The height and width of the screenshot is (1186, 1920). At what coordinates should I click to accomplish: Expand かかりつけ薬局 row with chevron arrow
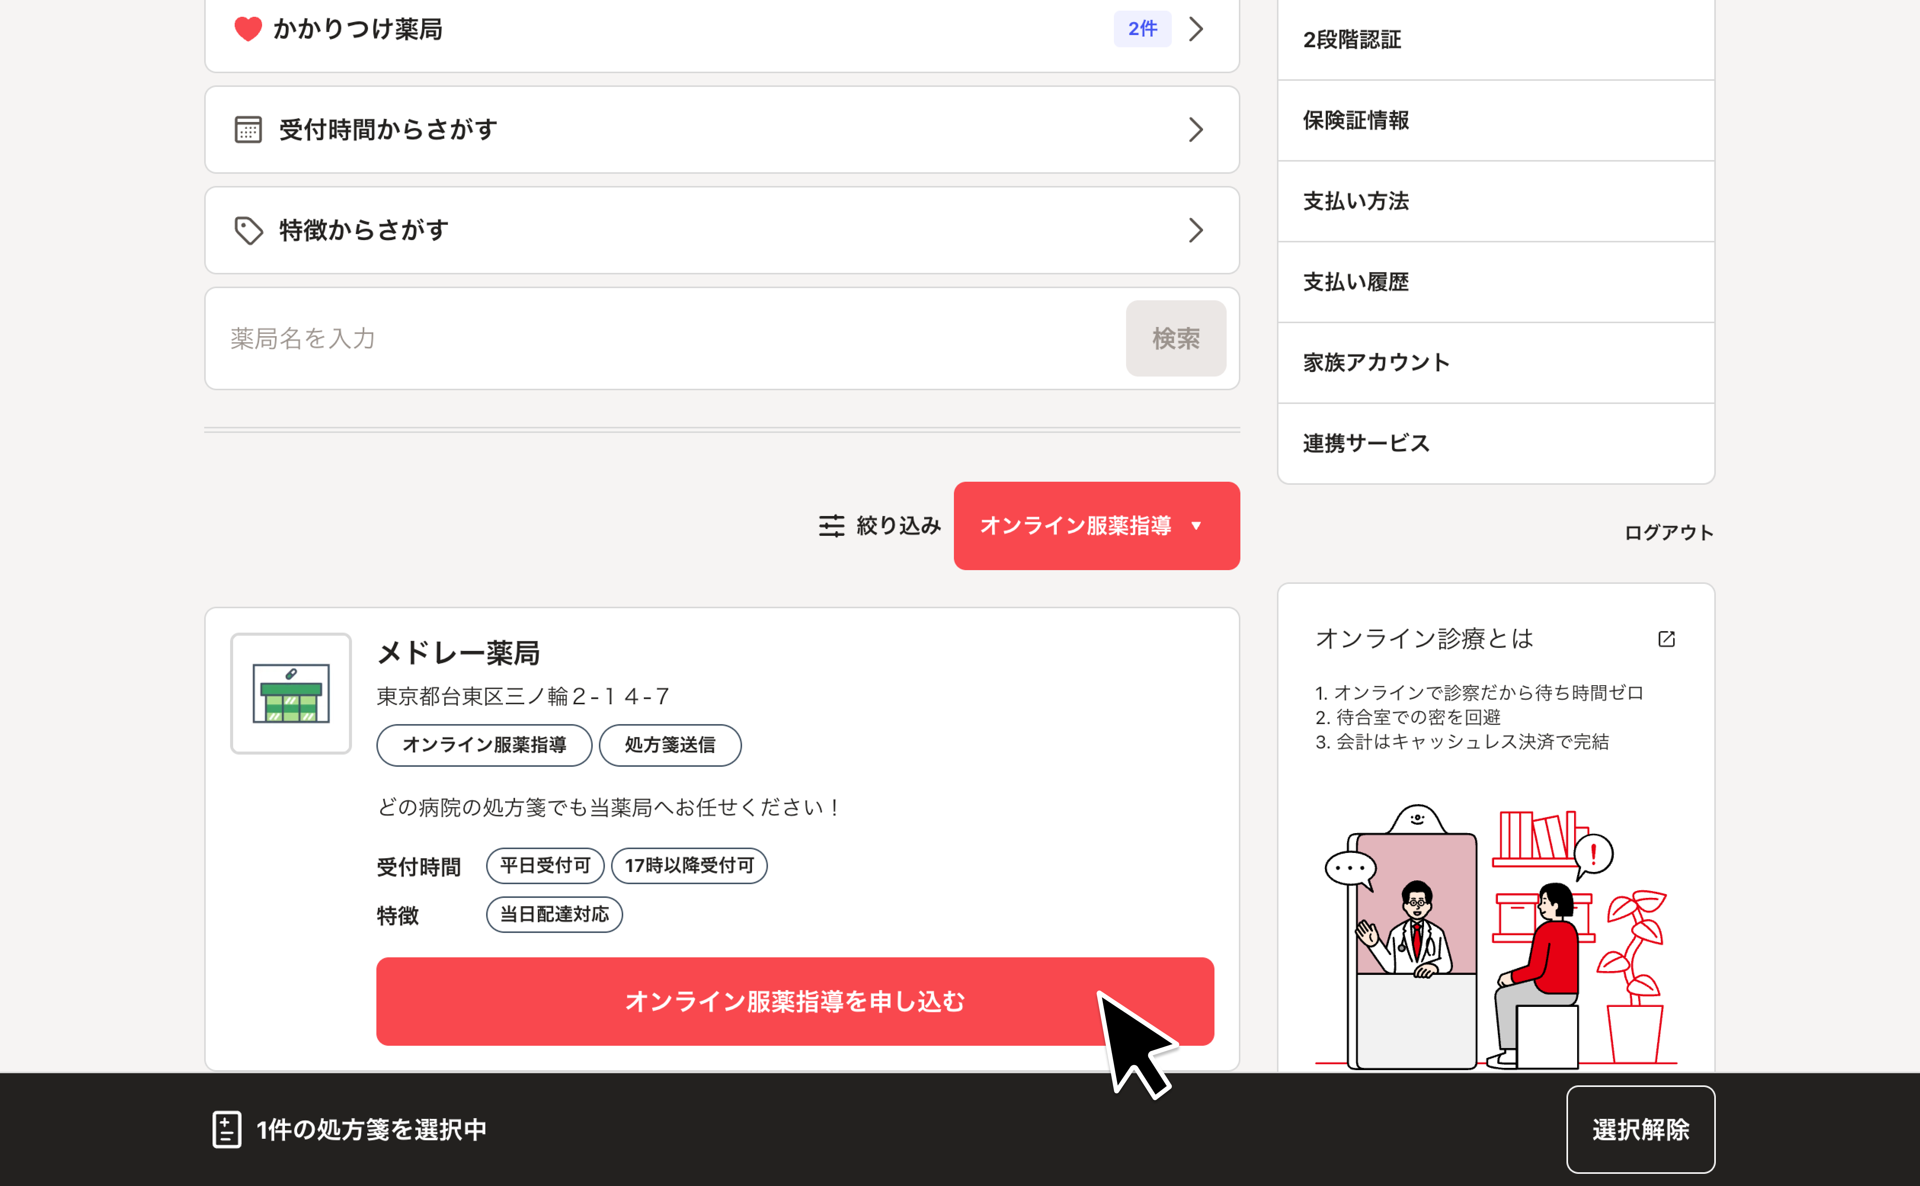click(x=1196, y=29)
